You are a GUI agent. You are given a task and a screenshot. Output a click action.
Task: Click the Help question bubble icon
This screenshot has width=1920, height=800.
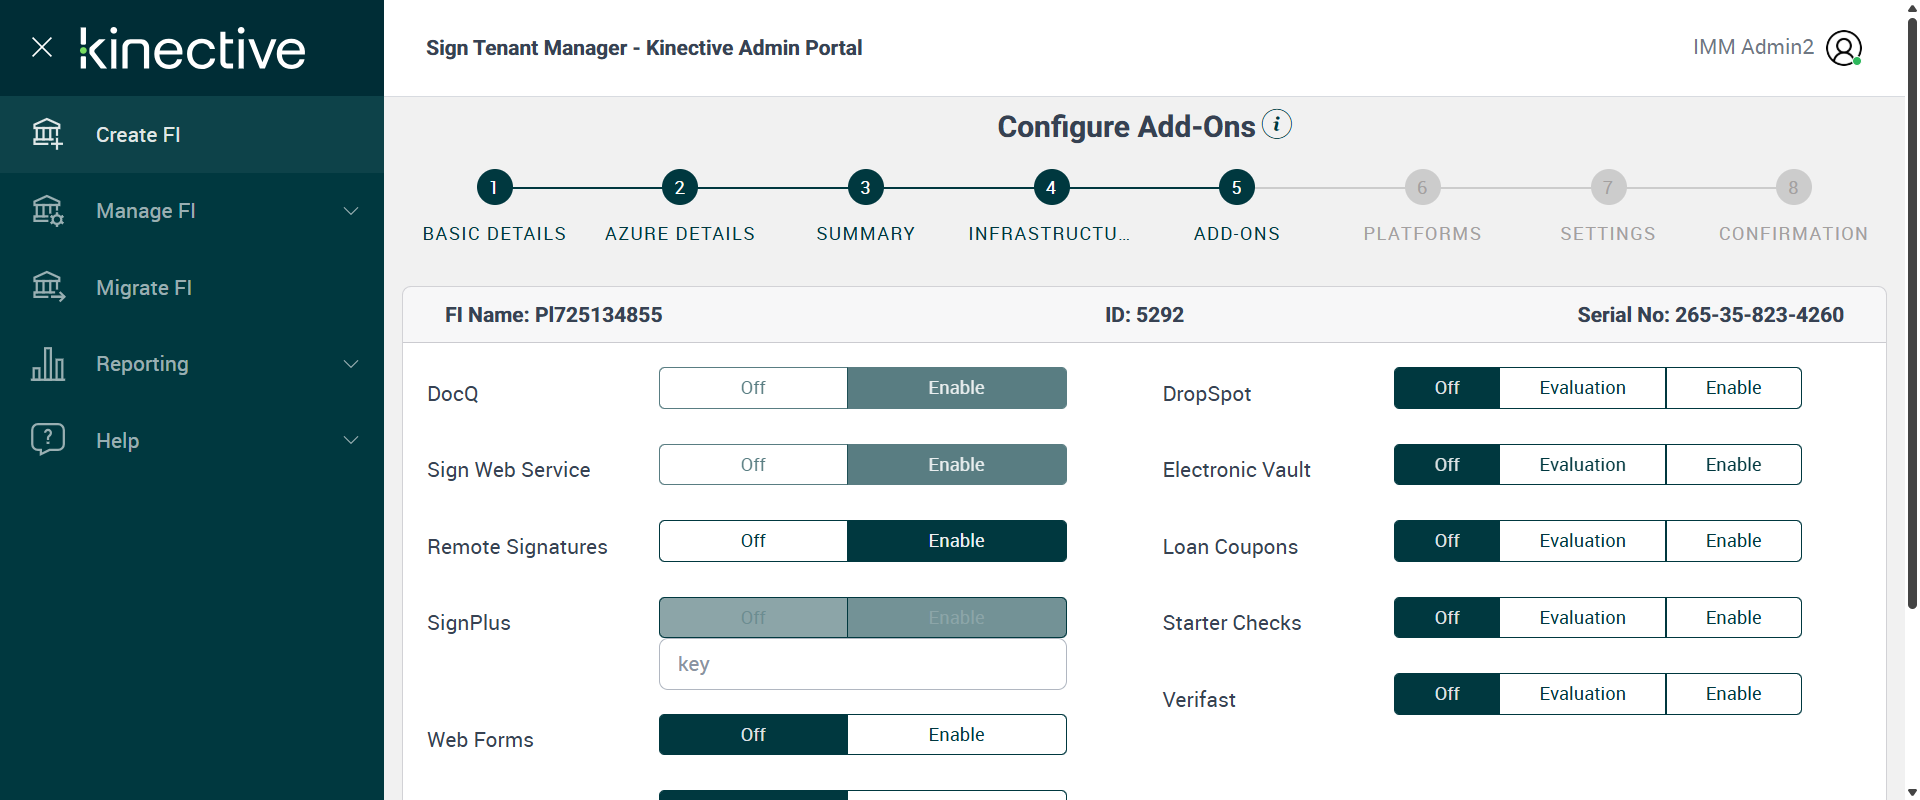pos(47,440)
